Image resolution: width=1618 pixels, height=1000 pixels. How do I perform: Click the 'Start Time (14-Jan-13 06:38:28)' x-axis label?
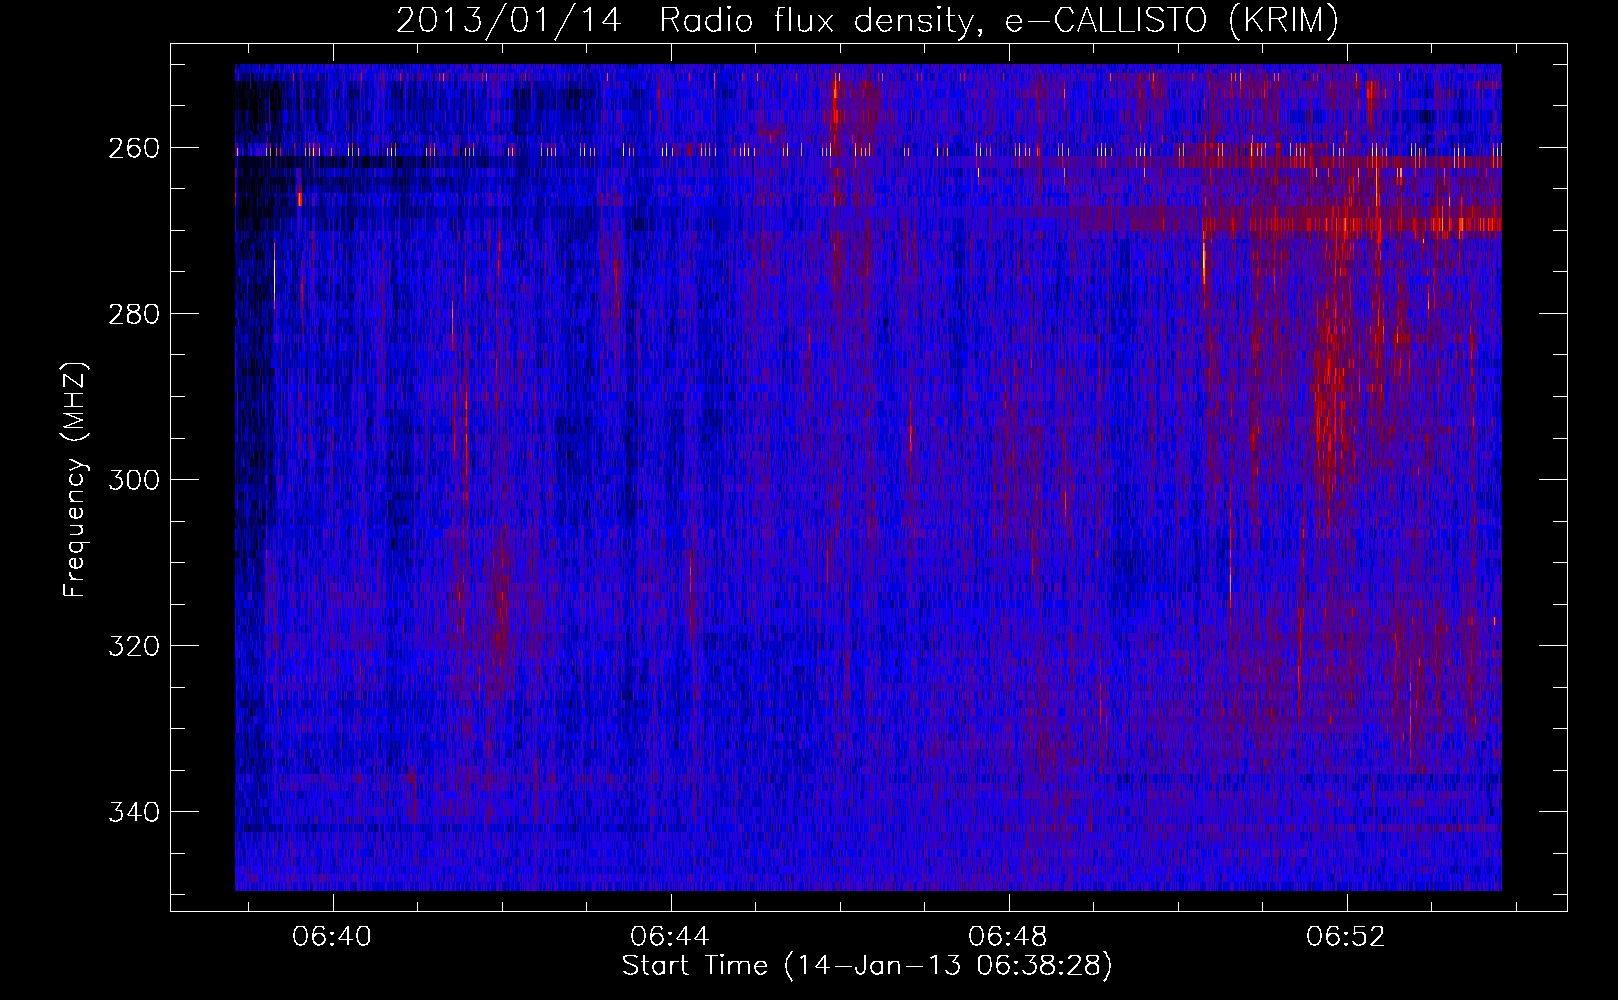click(x=867, y=966)
